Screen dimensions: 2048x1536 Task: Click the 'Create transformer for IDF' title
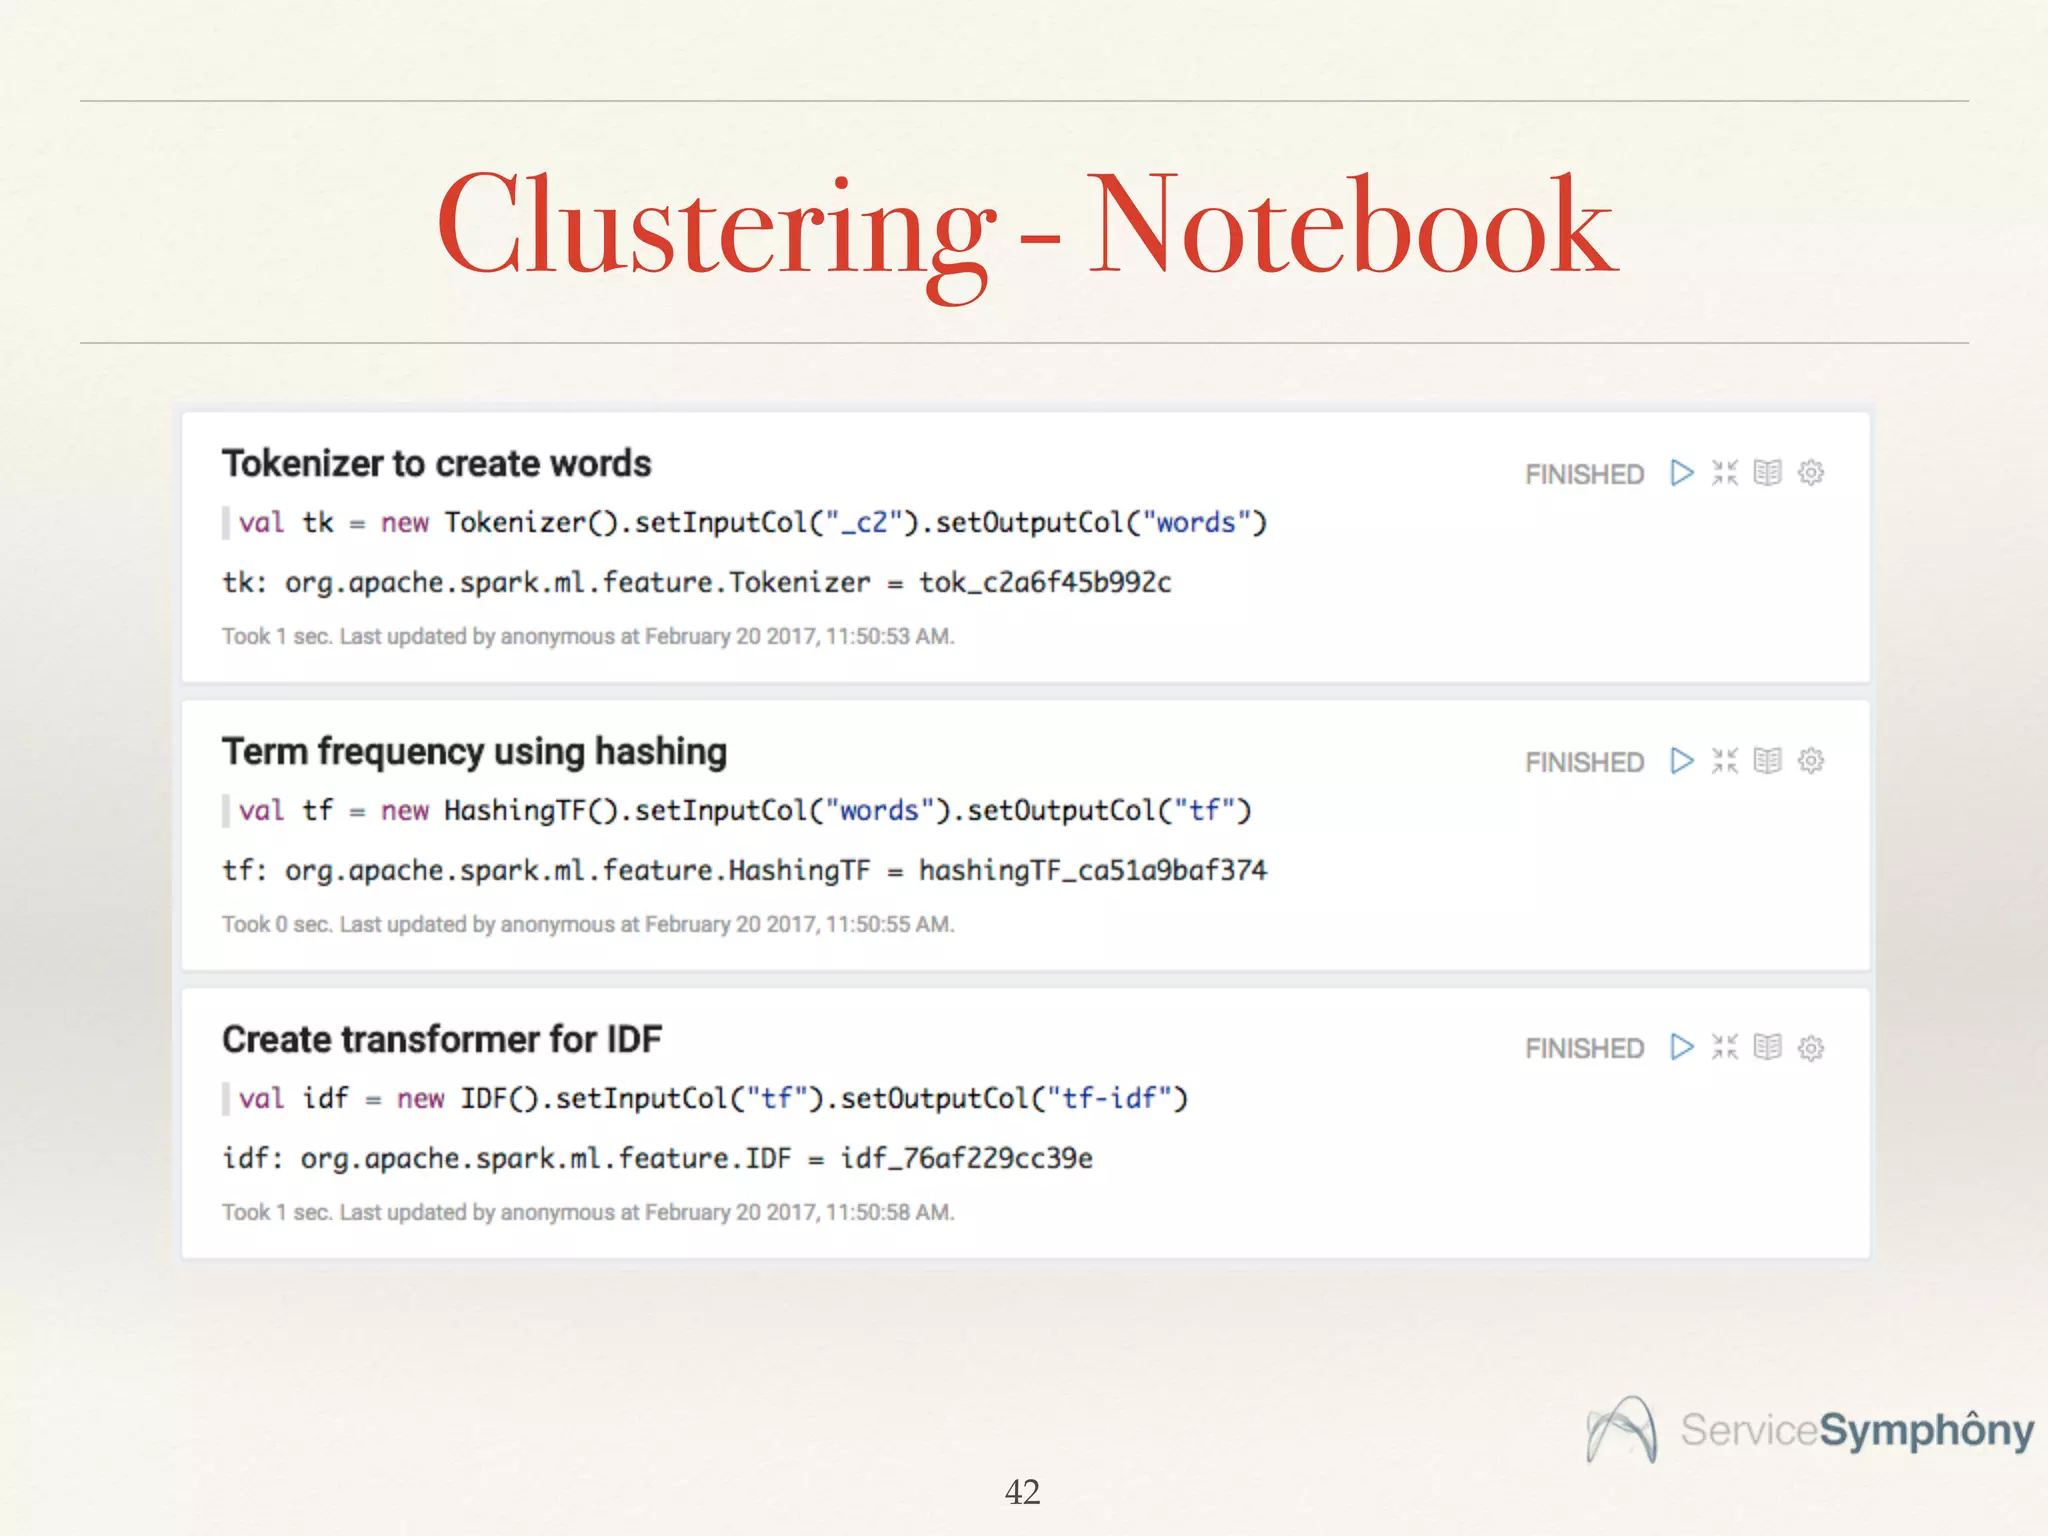(x=441, y=1040)
